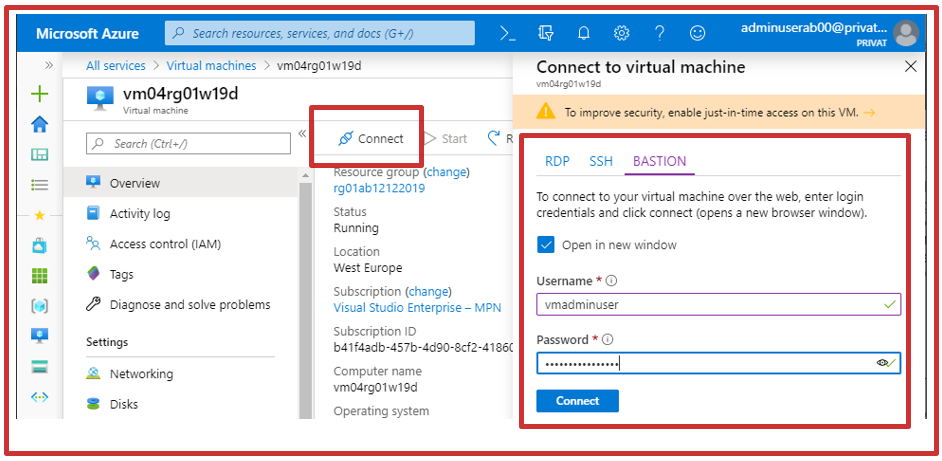Viewport: 942px width, 461px height.
Task: Click the green Create a resource plus icon
Action: click(x=40, y=94)
